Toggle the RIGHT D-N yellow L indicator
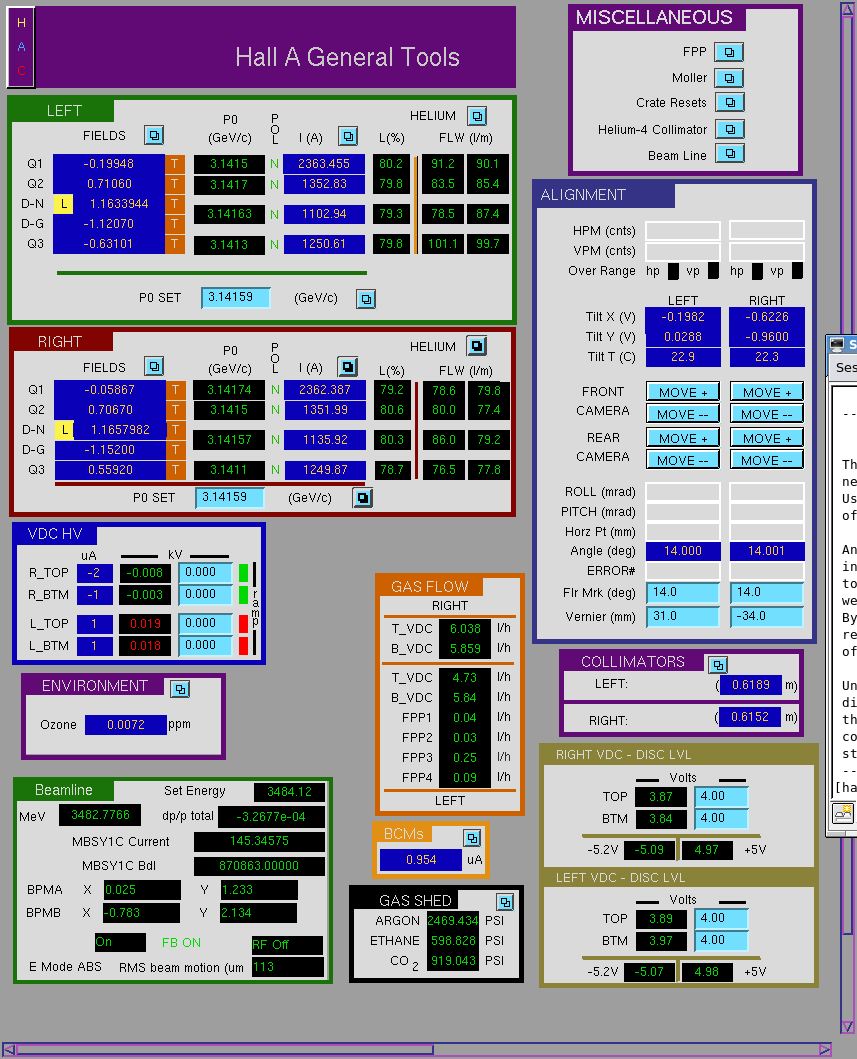Screen dimensions: 857x1059 [x=64, y=430]
